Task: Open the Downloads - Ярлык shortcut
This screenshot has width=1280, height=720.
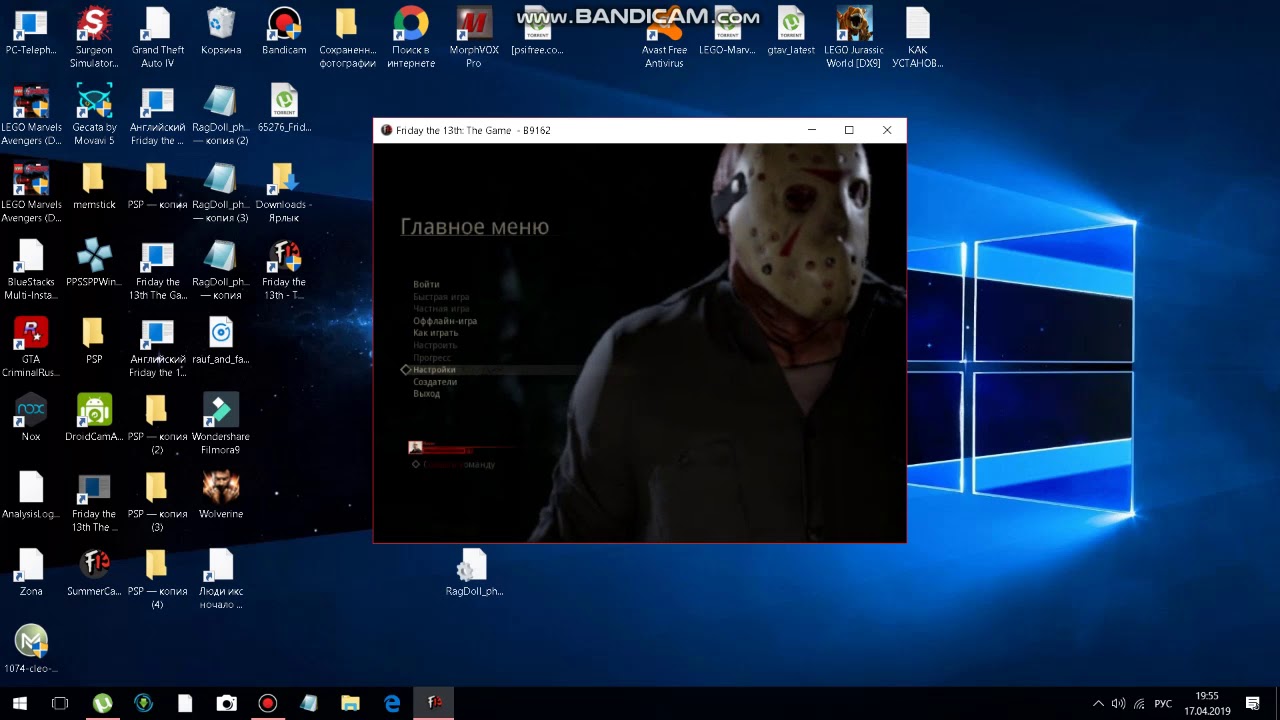Action: (x=284, y=192)
